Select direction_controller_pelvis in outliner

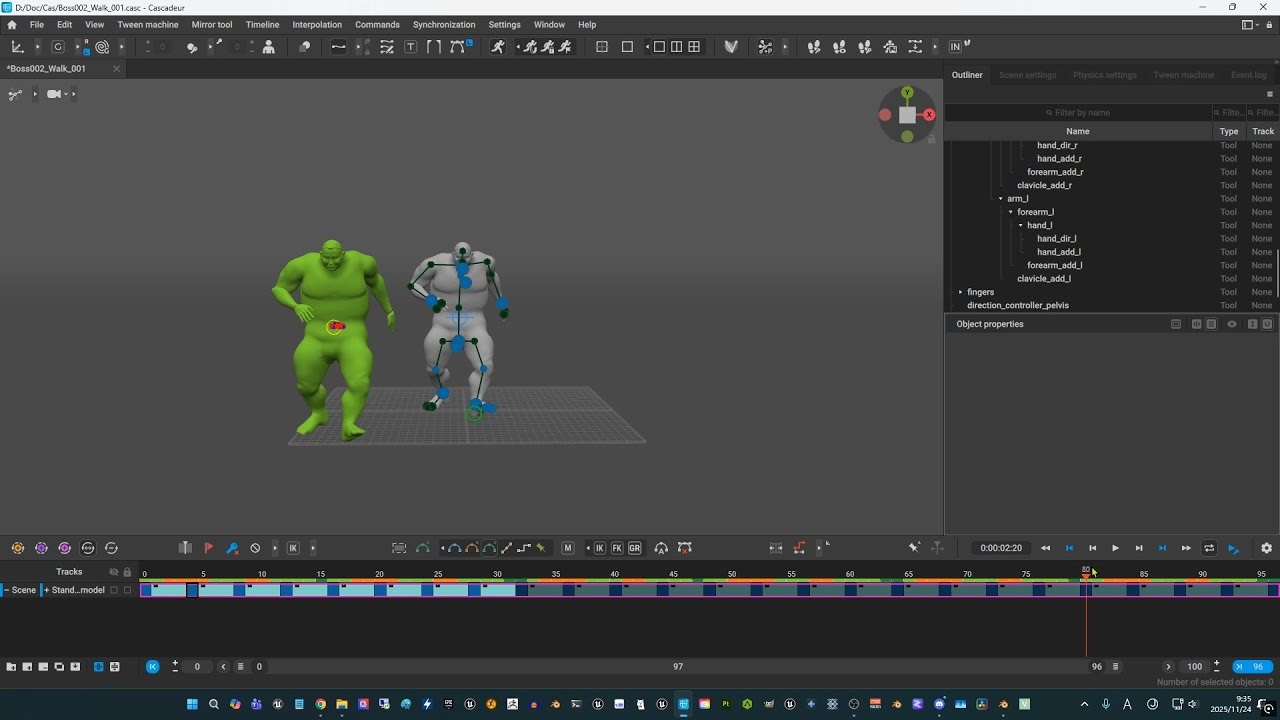(x=1018, y=305)
